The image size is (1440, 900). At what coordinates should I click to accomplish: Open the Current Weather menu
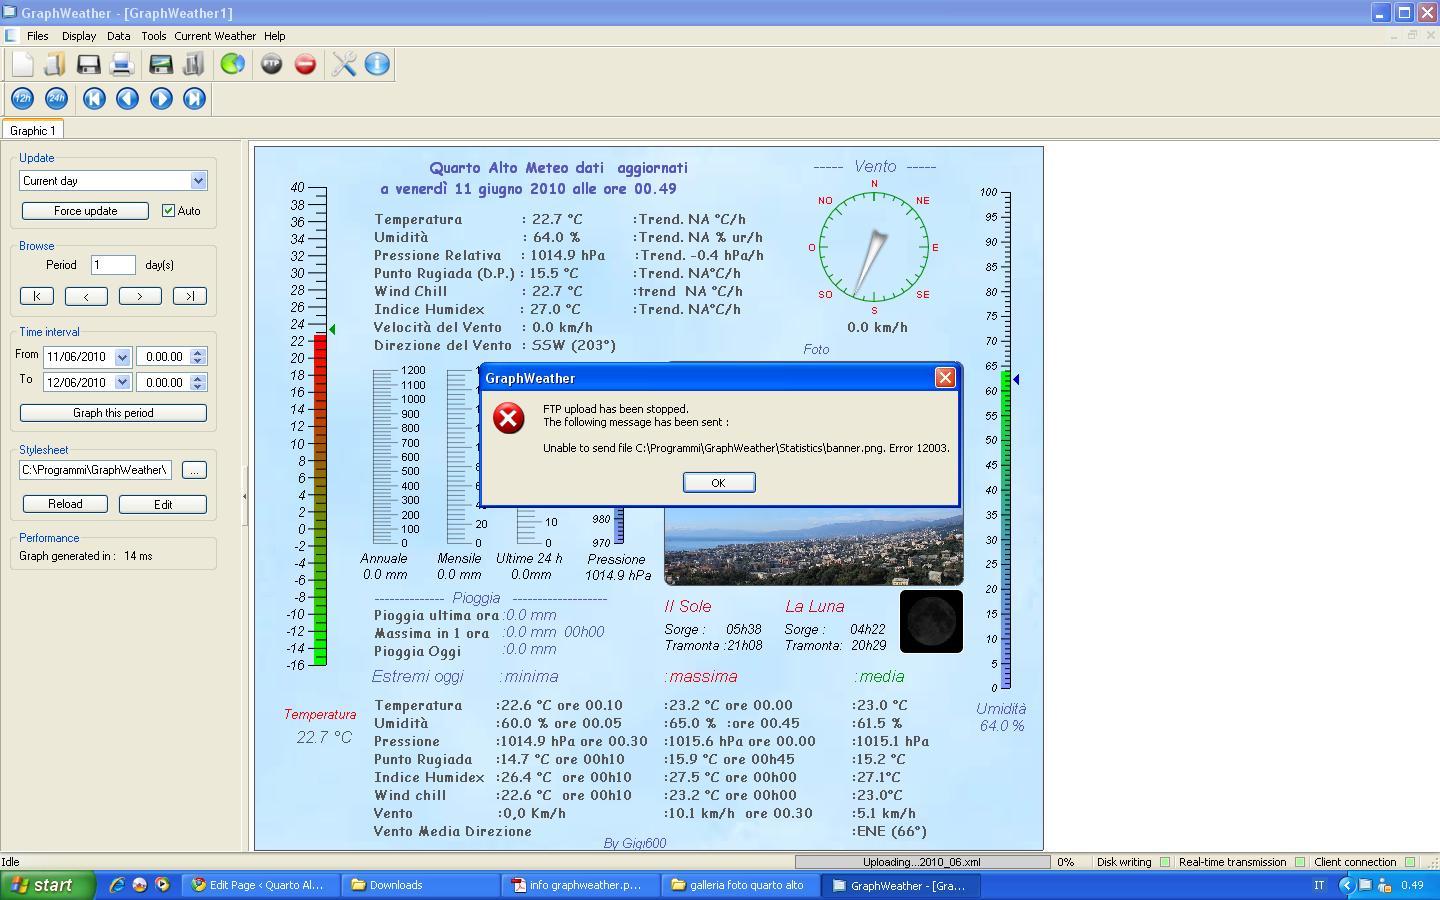215,36
